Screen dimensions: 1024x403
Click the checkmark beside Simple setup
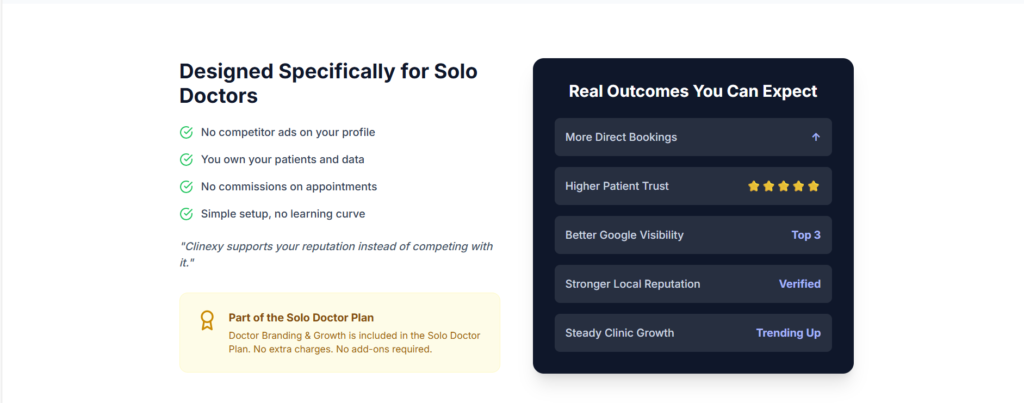(186, 213)
